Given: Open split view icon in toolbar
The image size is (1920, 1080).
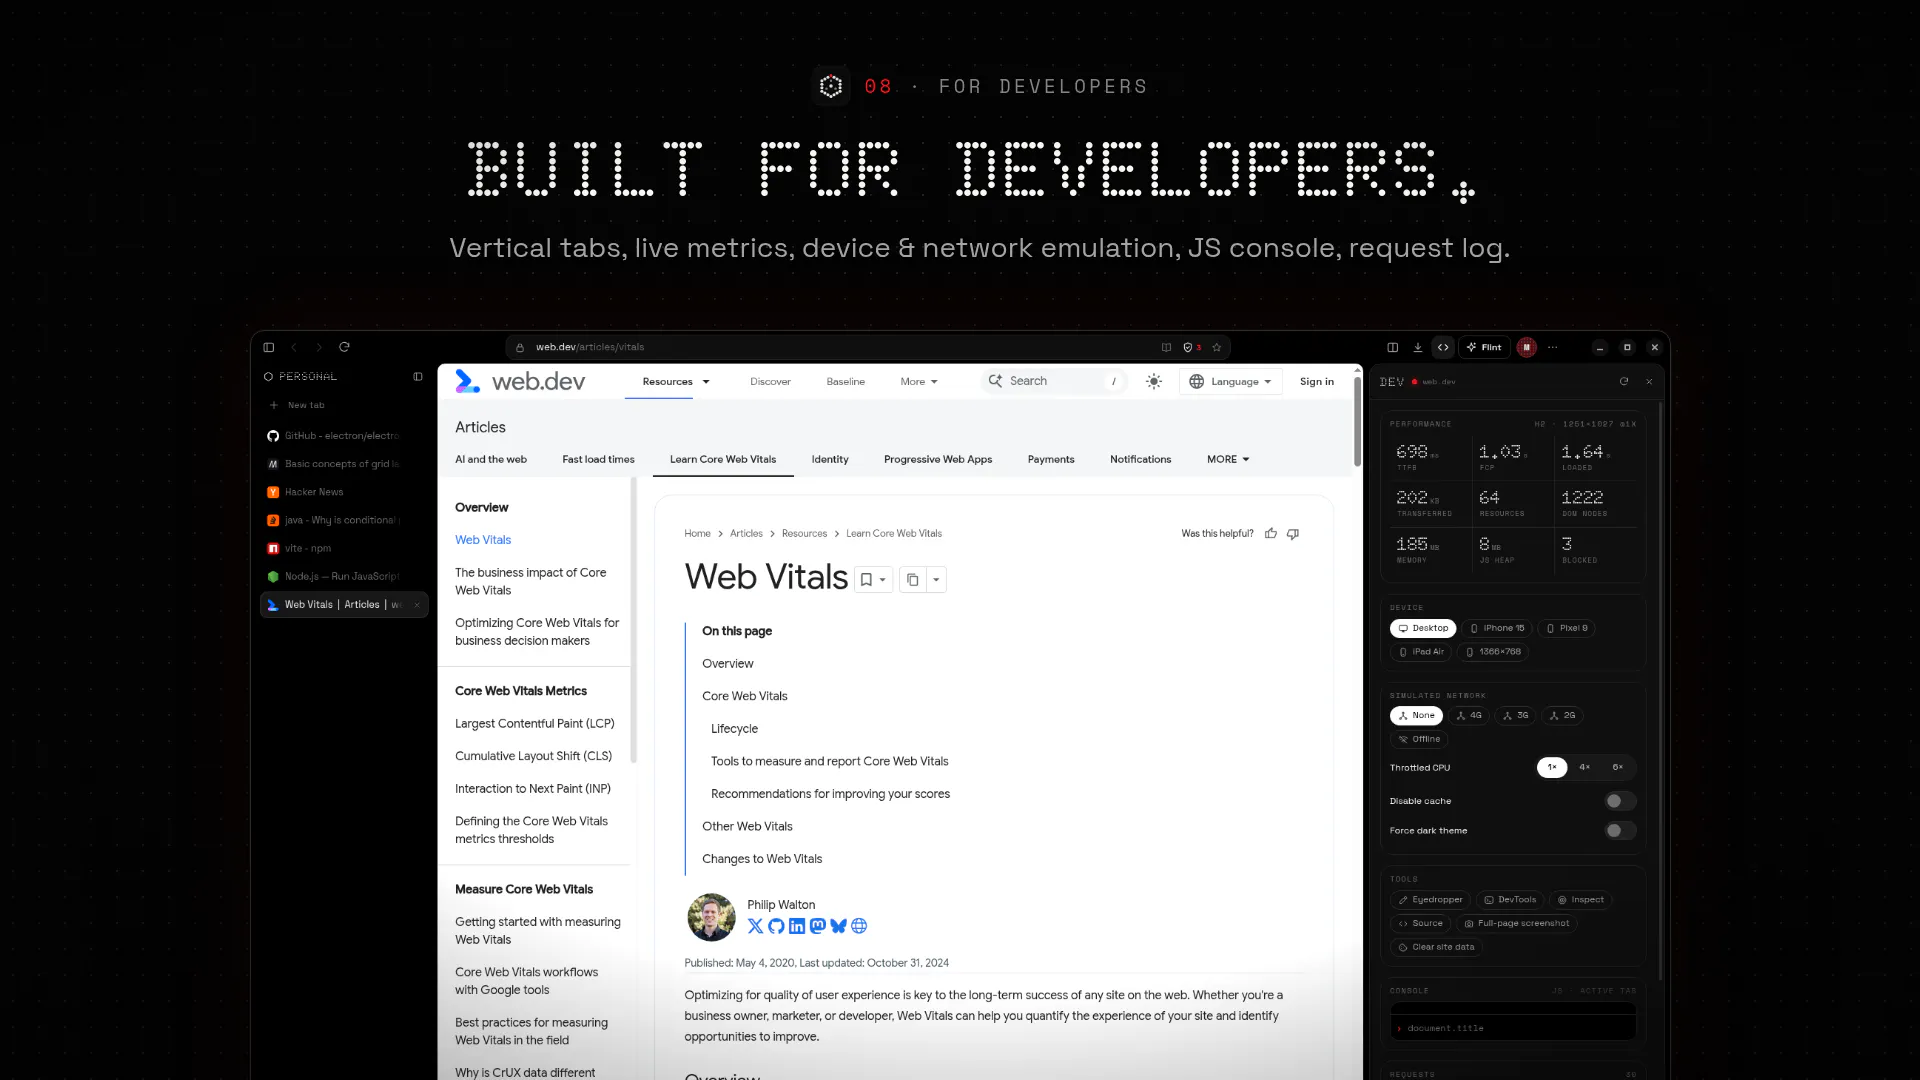Looking at the screenshot, I should tap(1392, 347).
